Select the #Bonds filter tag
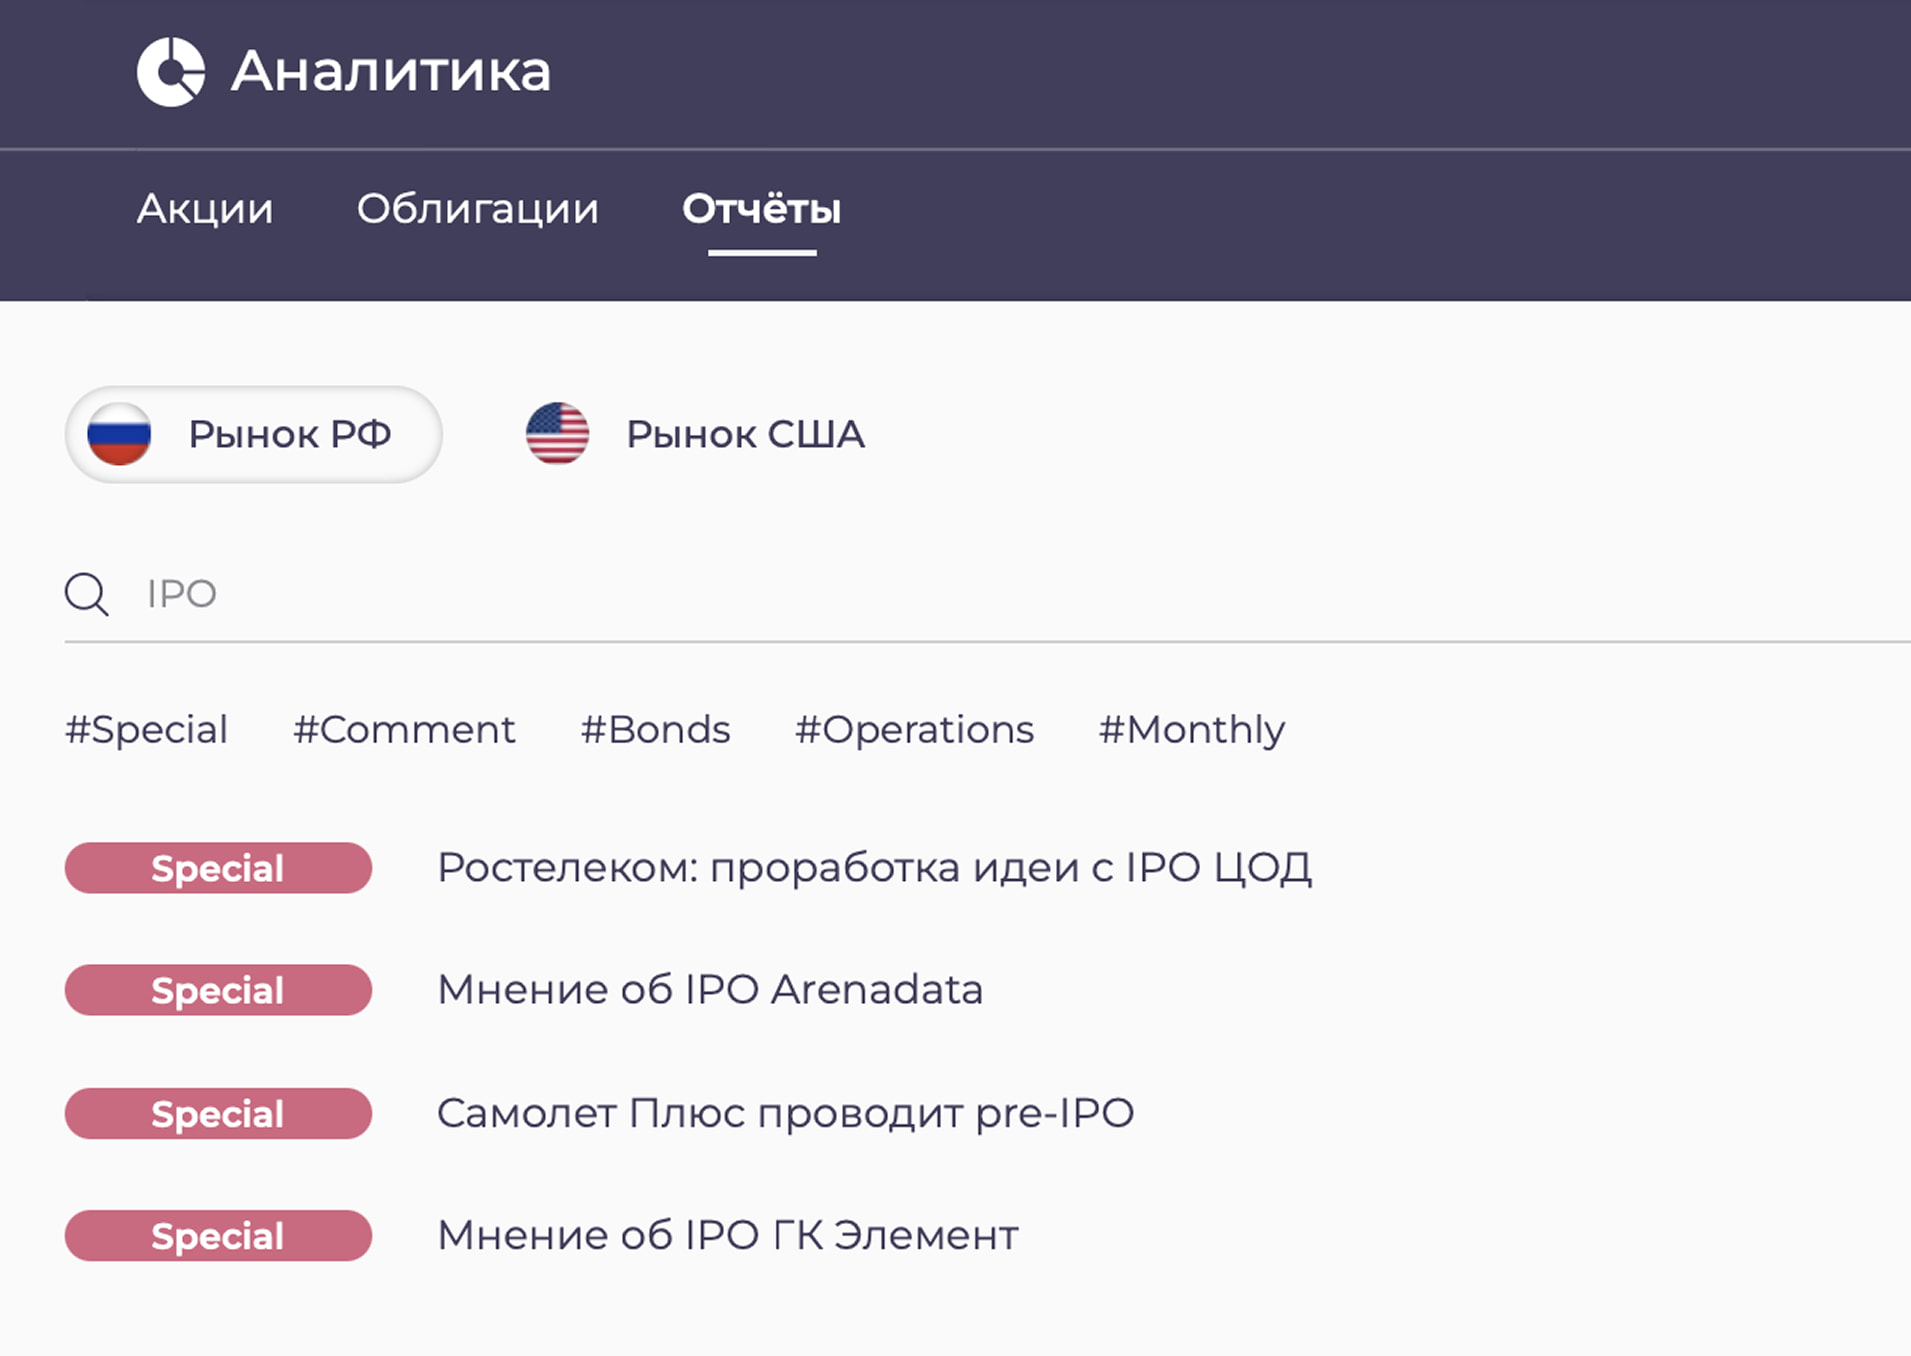This screenshot has height=1356, width=1911. click(x=654, y=730)
